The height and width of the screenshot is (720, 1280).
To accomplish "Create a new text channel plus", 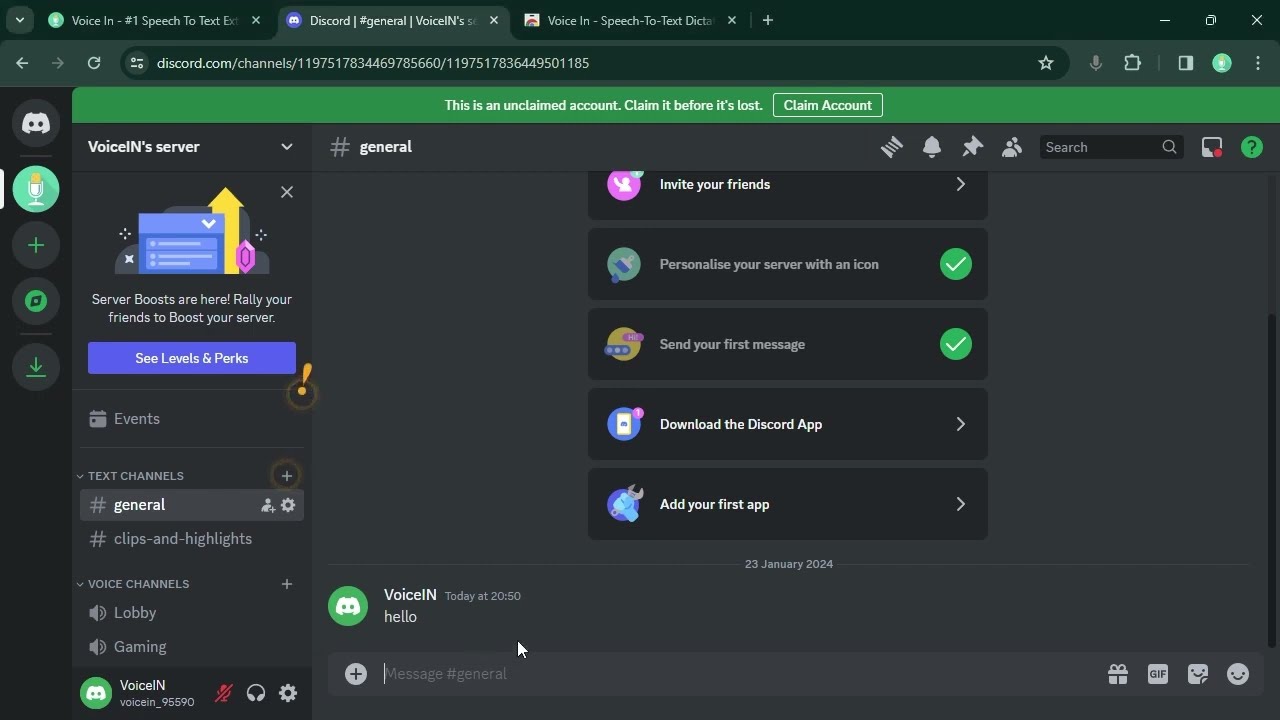I will 287,475.
